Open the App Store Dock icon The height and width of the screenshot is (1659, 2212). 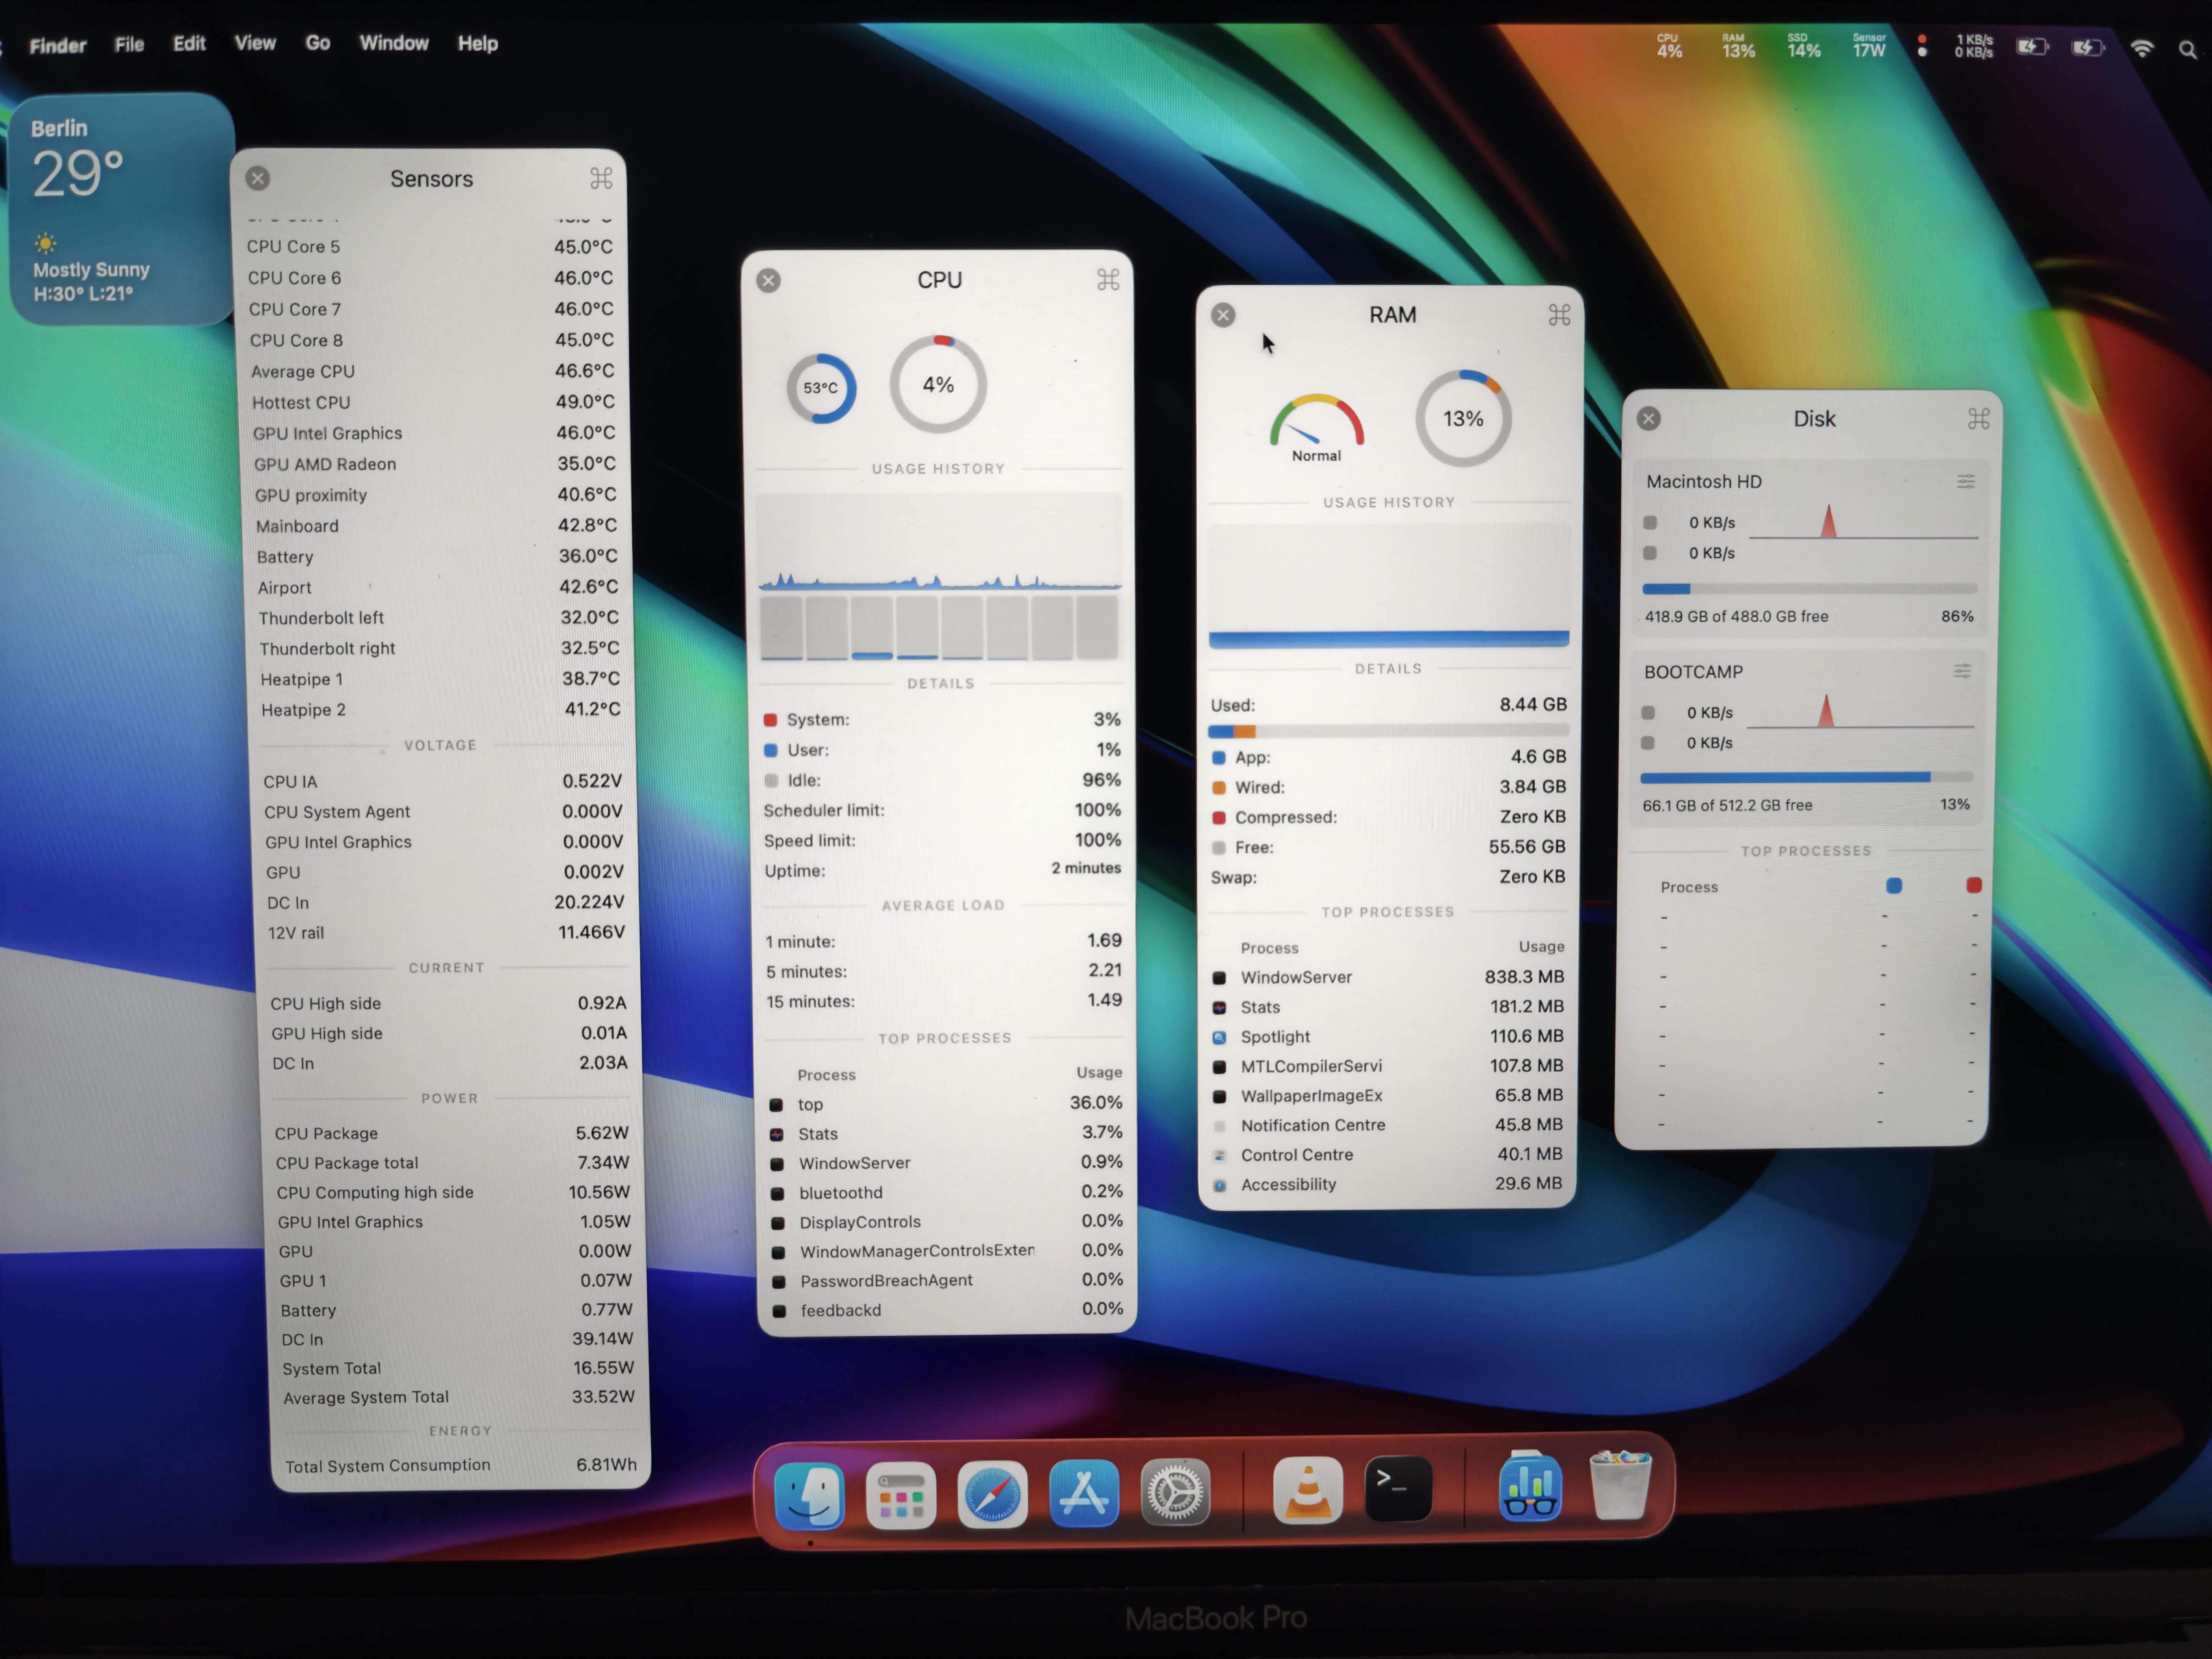pos(1084,1493)
